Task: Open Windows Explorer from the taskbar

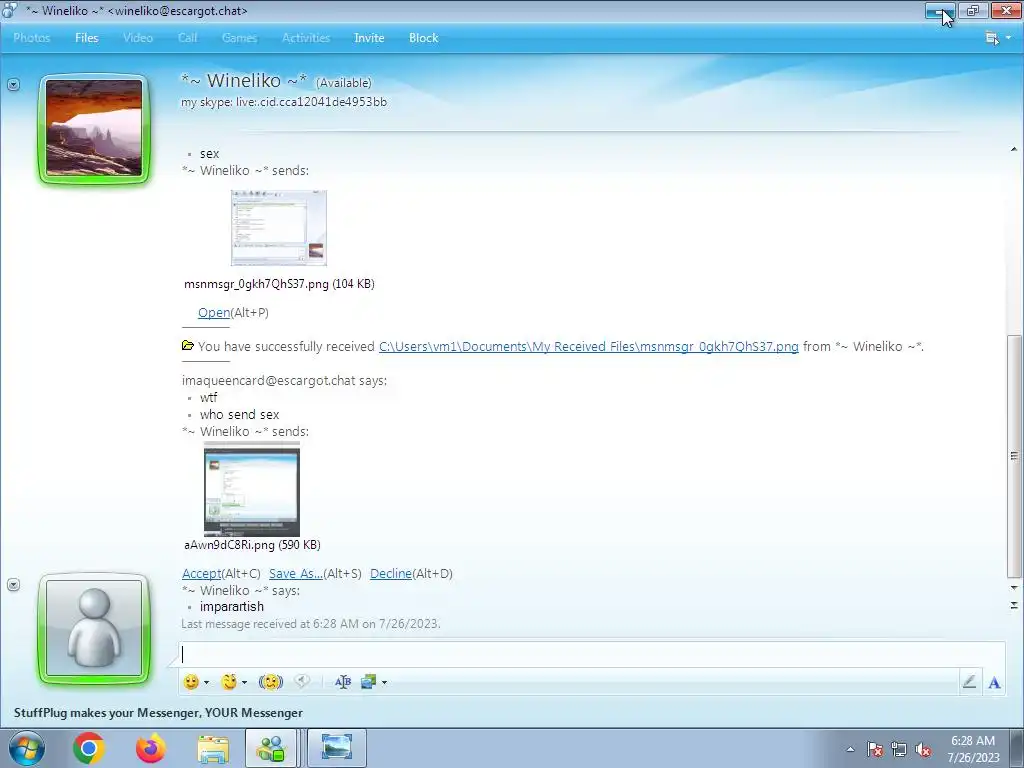Action: click(x=213, y=748)
